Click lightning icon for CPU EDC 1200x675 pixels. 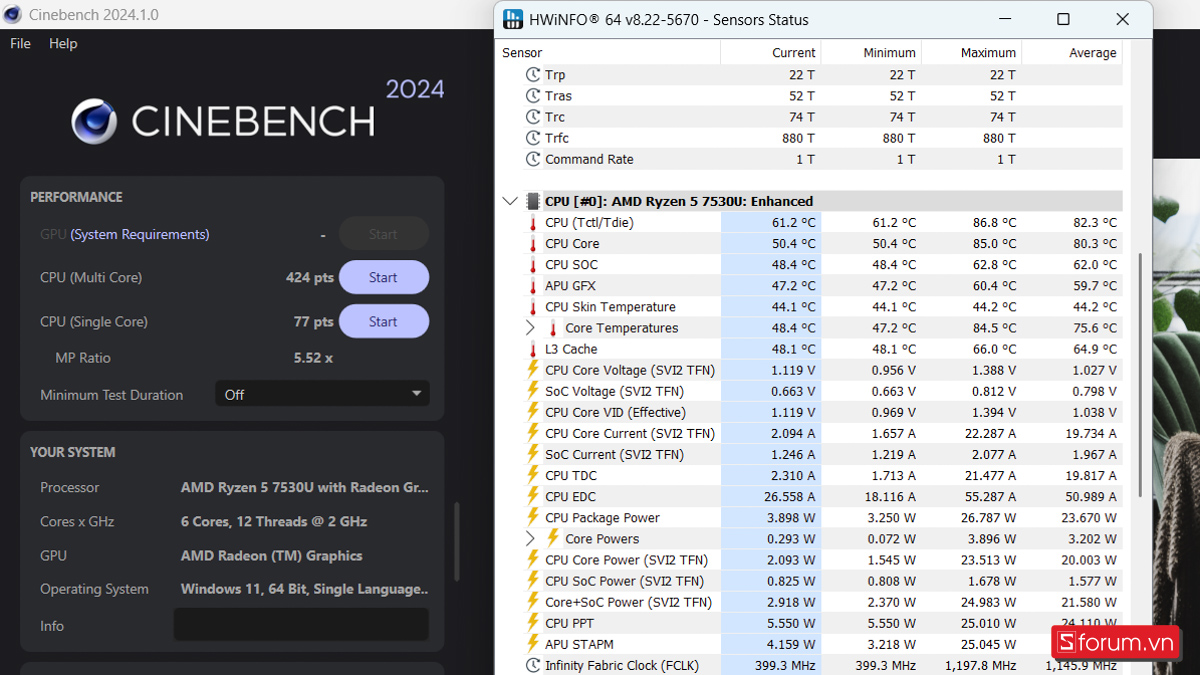point(533,496)
